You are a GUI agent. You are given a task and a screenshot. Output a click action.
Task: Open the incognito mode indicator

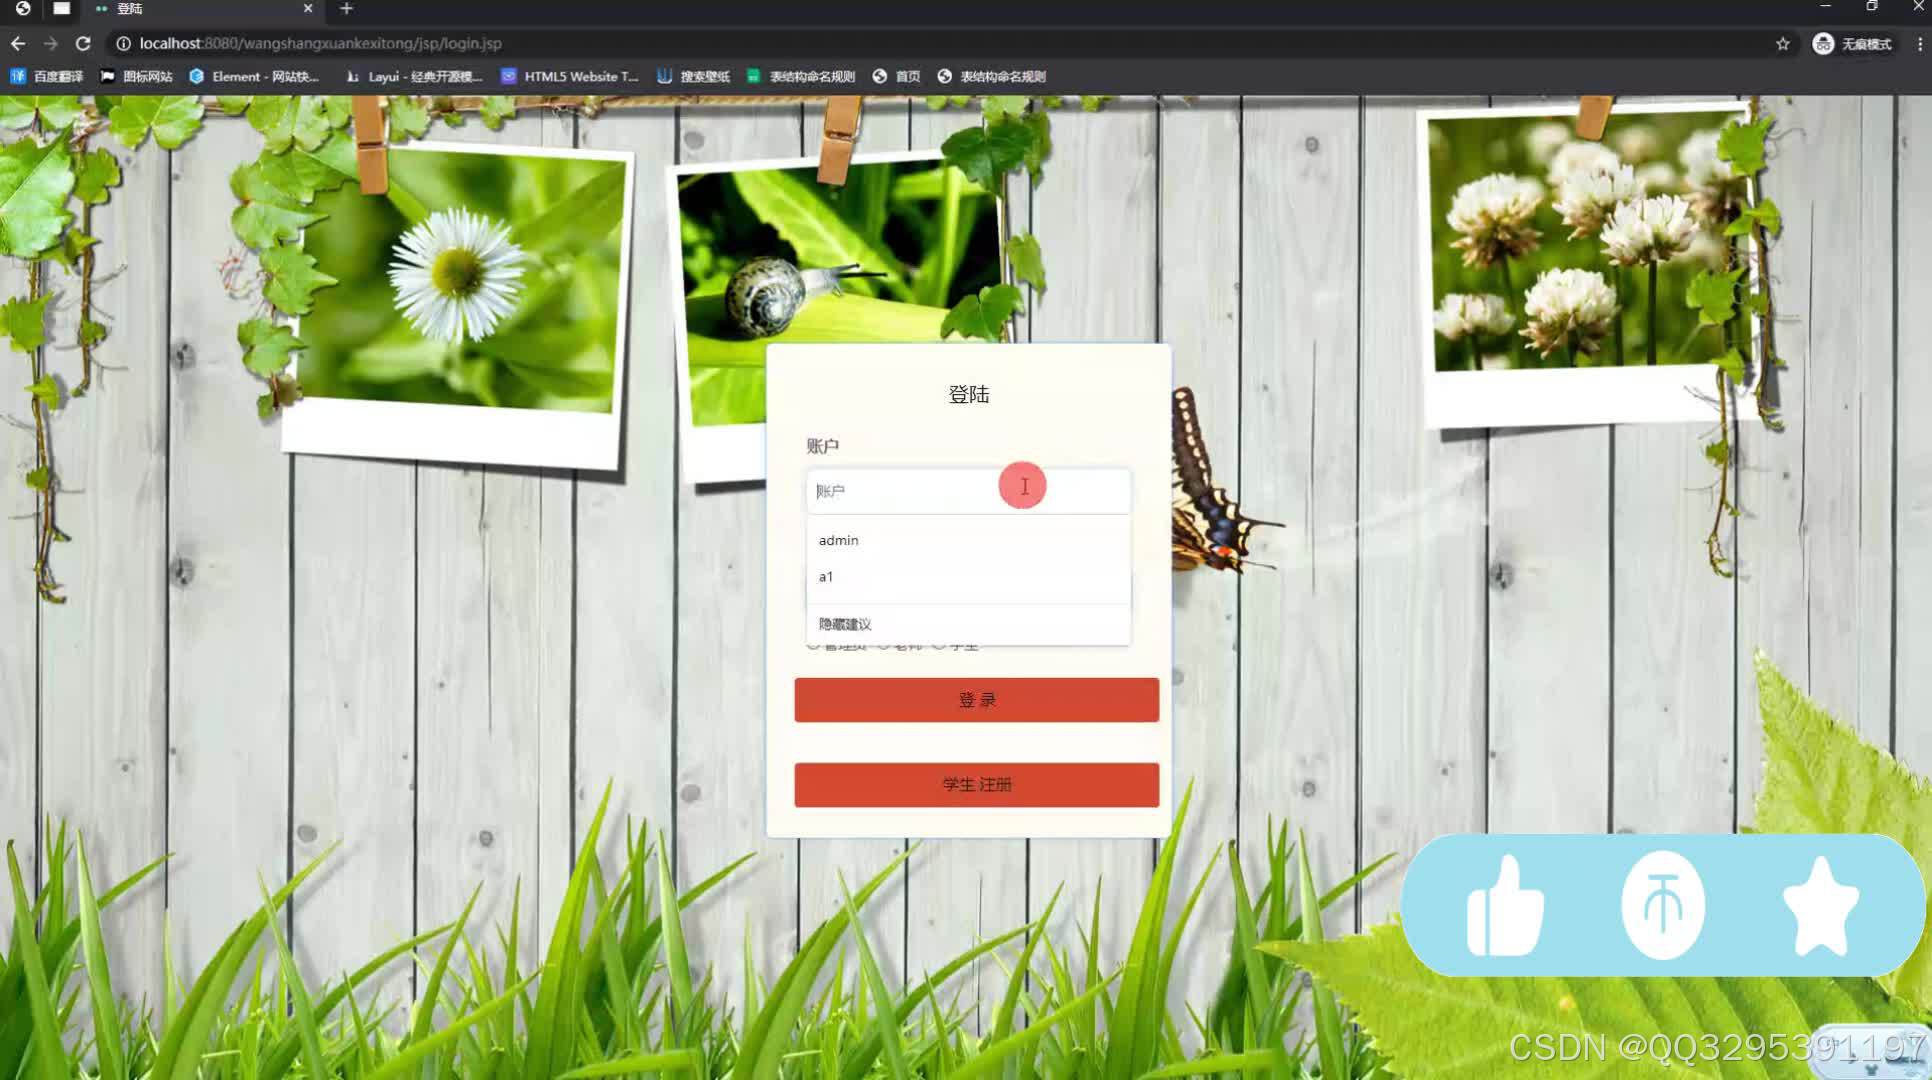[1852, 44]
